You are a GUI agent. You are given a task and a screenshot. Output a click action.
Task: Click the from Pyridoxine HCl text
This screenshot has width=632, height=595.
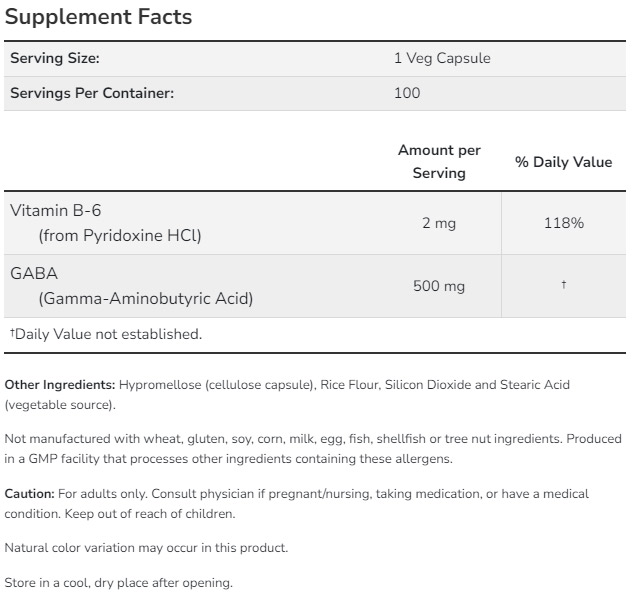pos(120,236)
